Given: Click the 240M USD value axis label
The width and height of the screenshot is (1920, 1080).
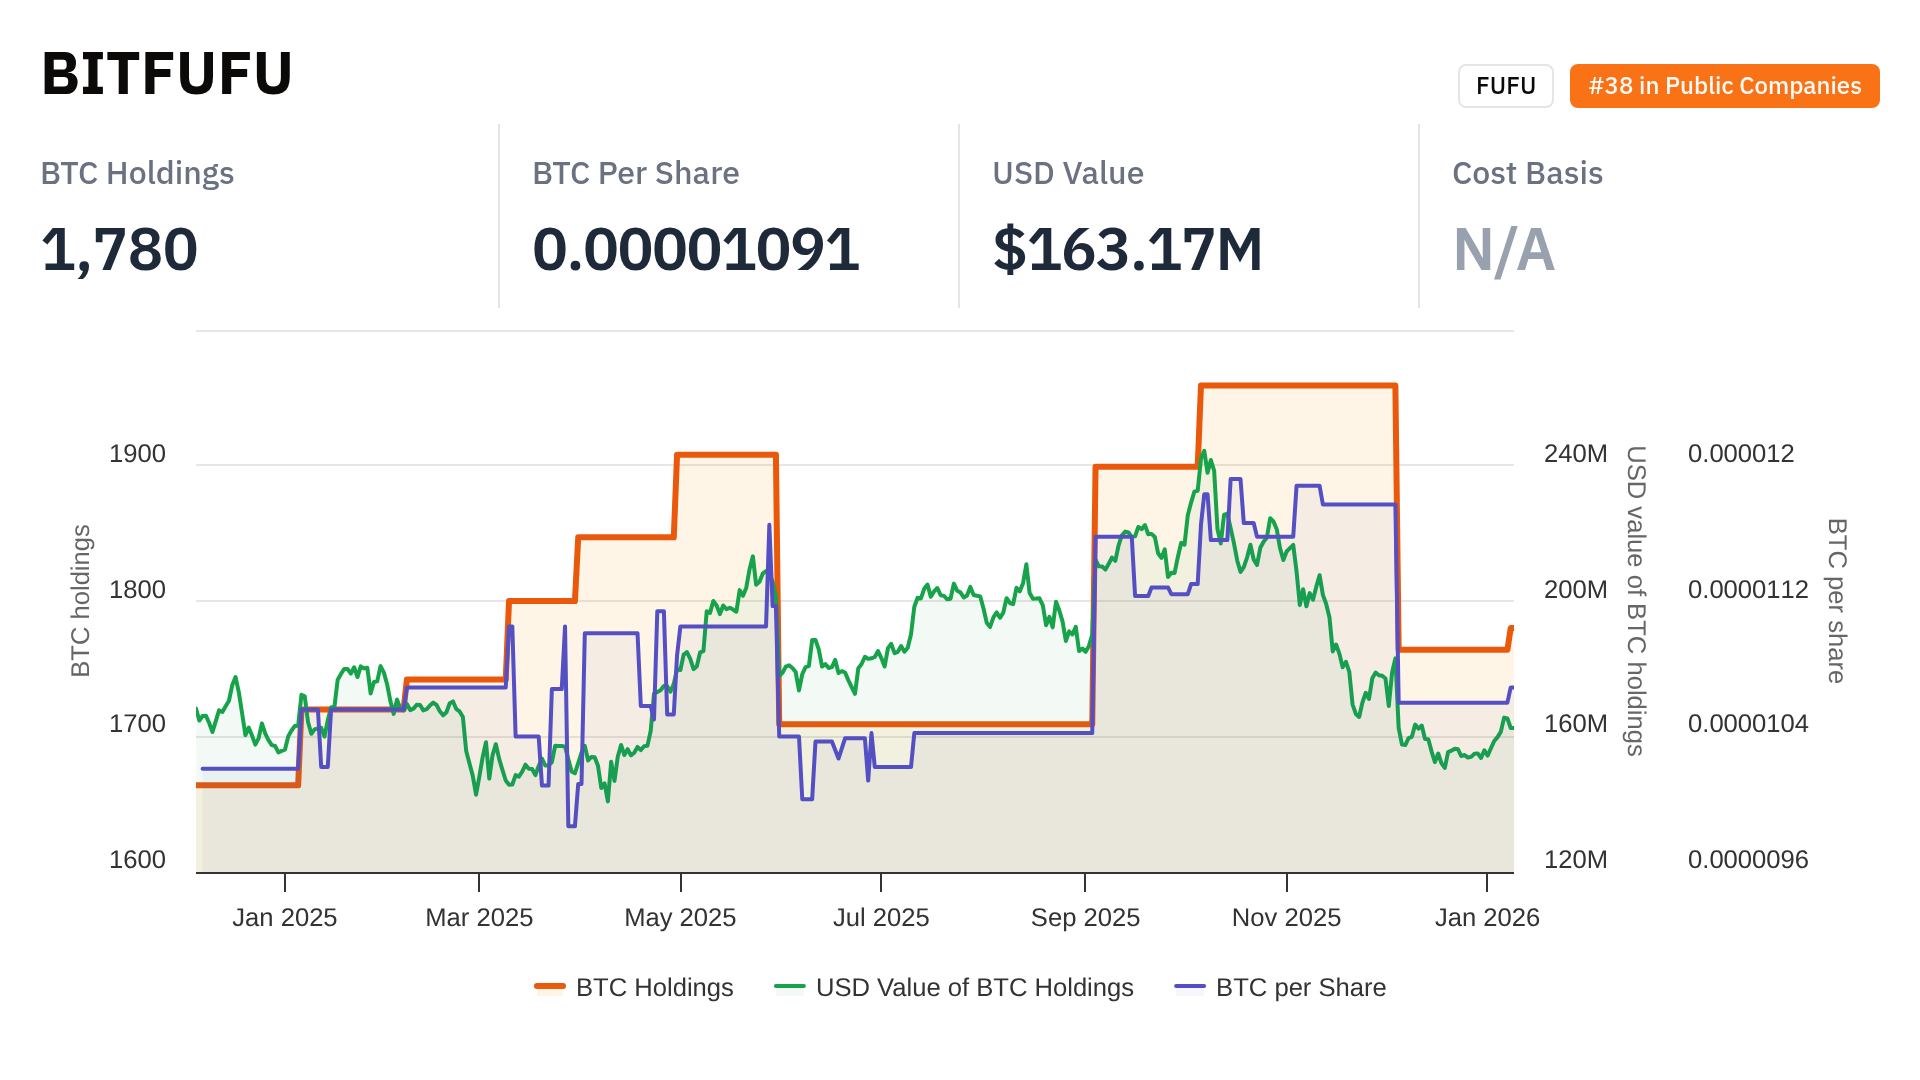Looking at the screenshot, I should 1575,454.
